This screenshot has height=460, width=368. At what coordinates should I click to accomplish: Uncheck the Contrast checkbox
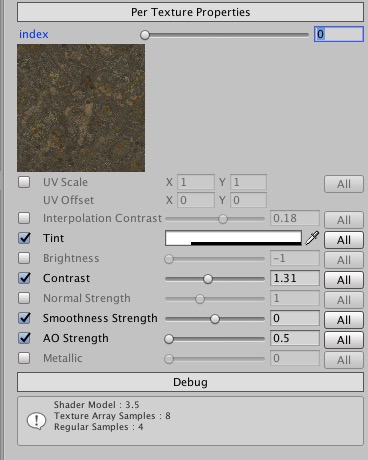click(24, 278)
